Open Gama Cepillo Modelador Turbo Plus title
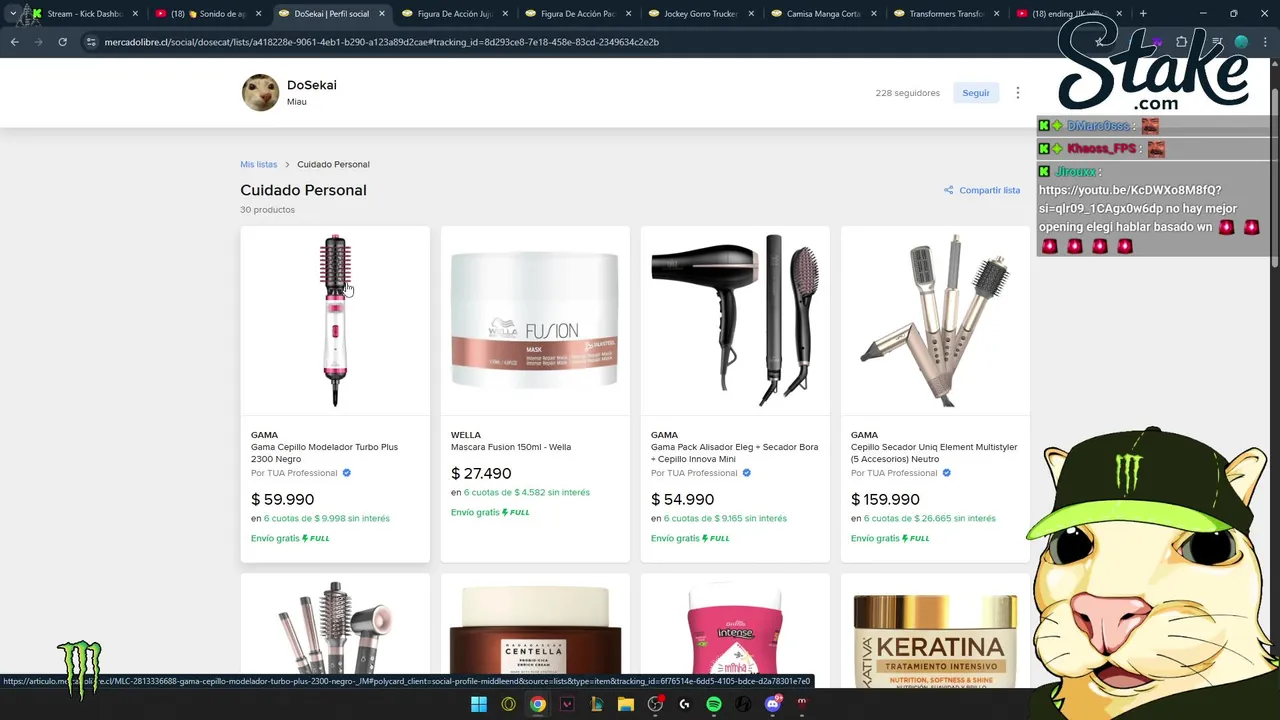This screenshot has height=720, width=1280. tap(324, 453)
